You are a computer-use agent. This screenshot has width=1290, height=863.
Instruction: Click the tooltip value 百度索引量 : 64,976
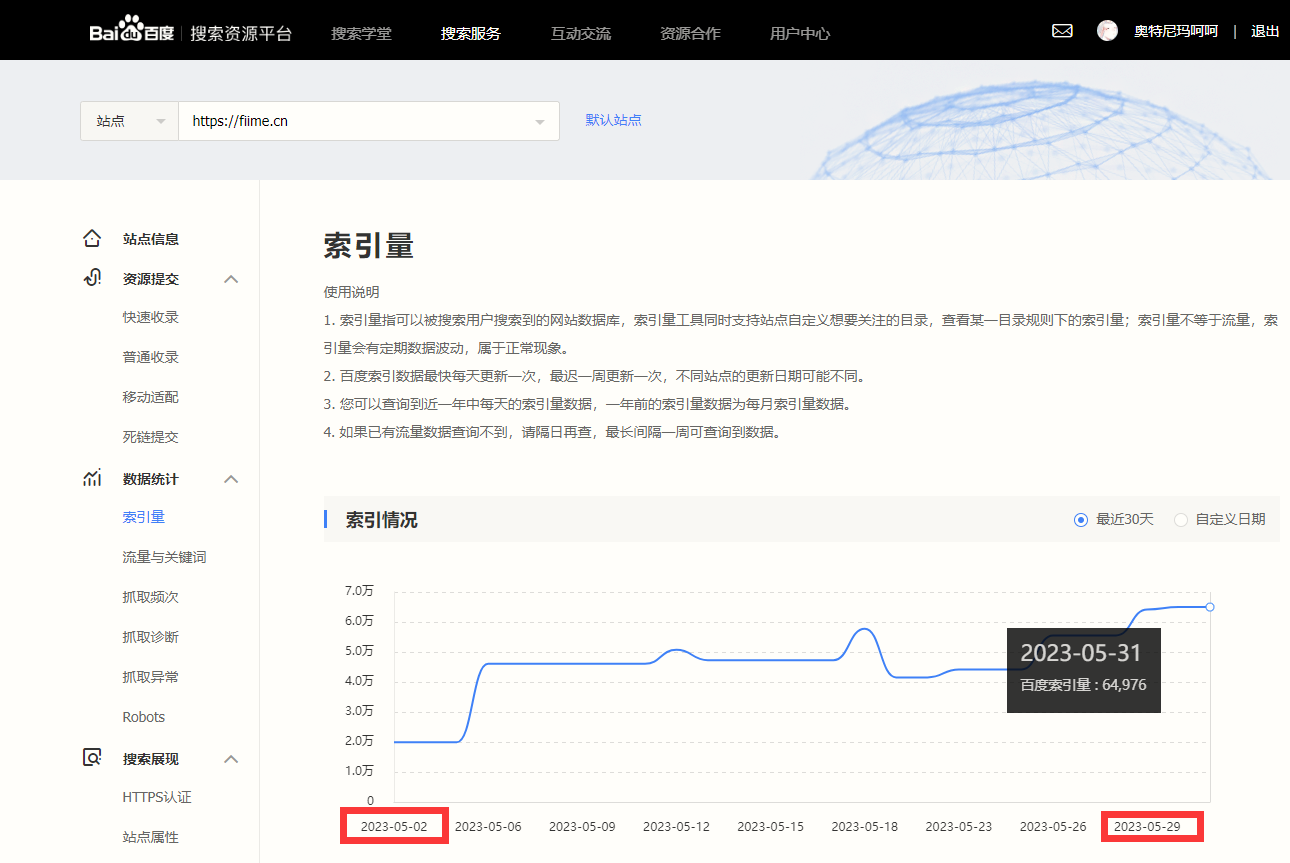(1083, 685)
